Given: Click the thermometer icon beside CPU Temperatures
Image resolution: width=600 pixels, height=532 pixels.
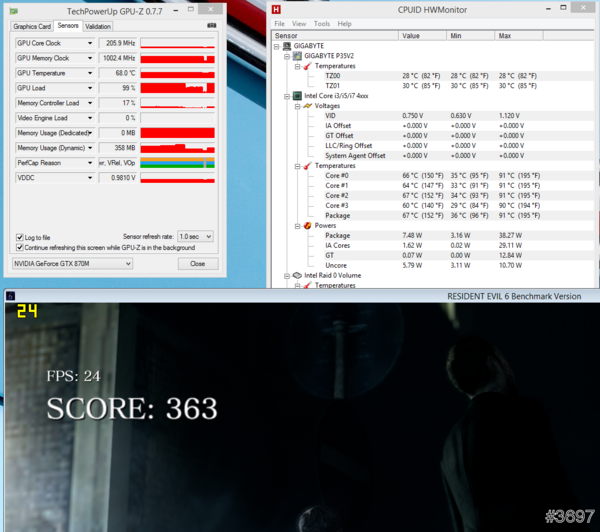Looking at the screenshot, I should (307, 166).
